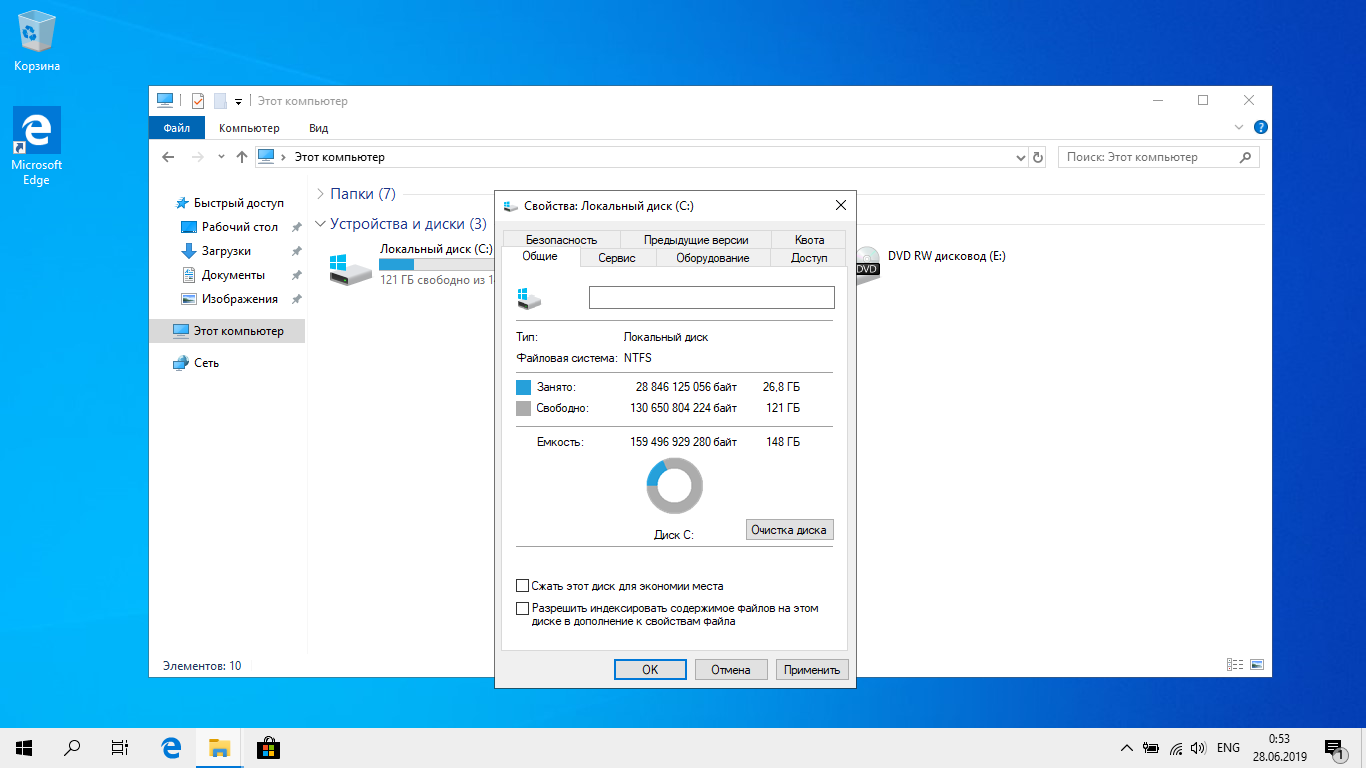Open the Microsoft Store taskbar icon

[267, 747]
